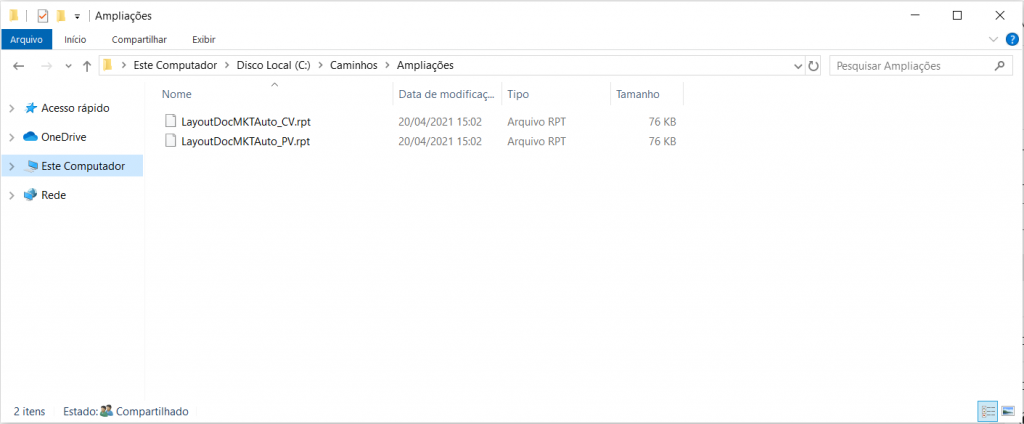Click the search magnifier icon
The image size is (1024, 424).
(999, 66)
